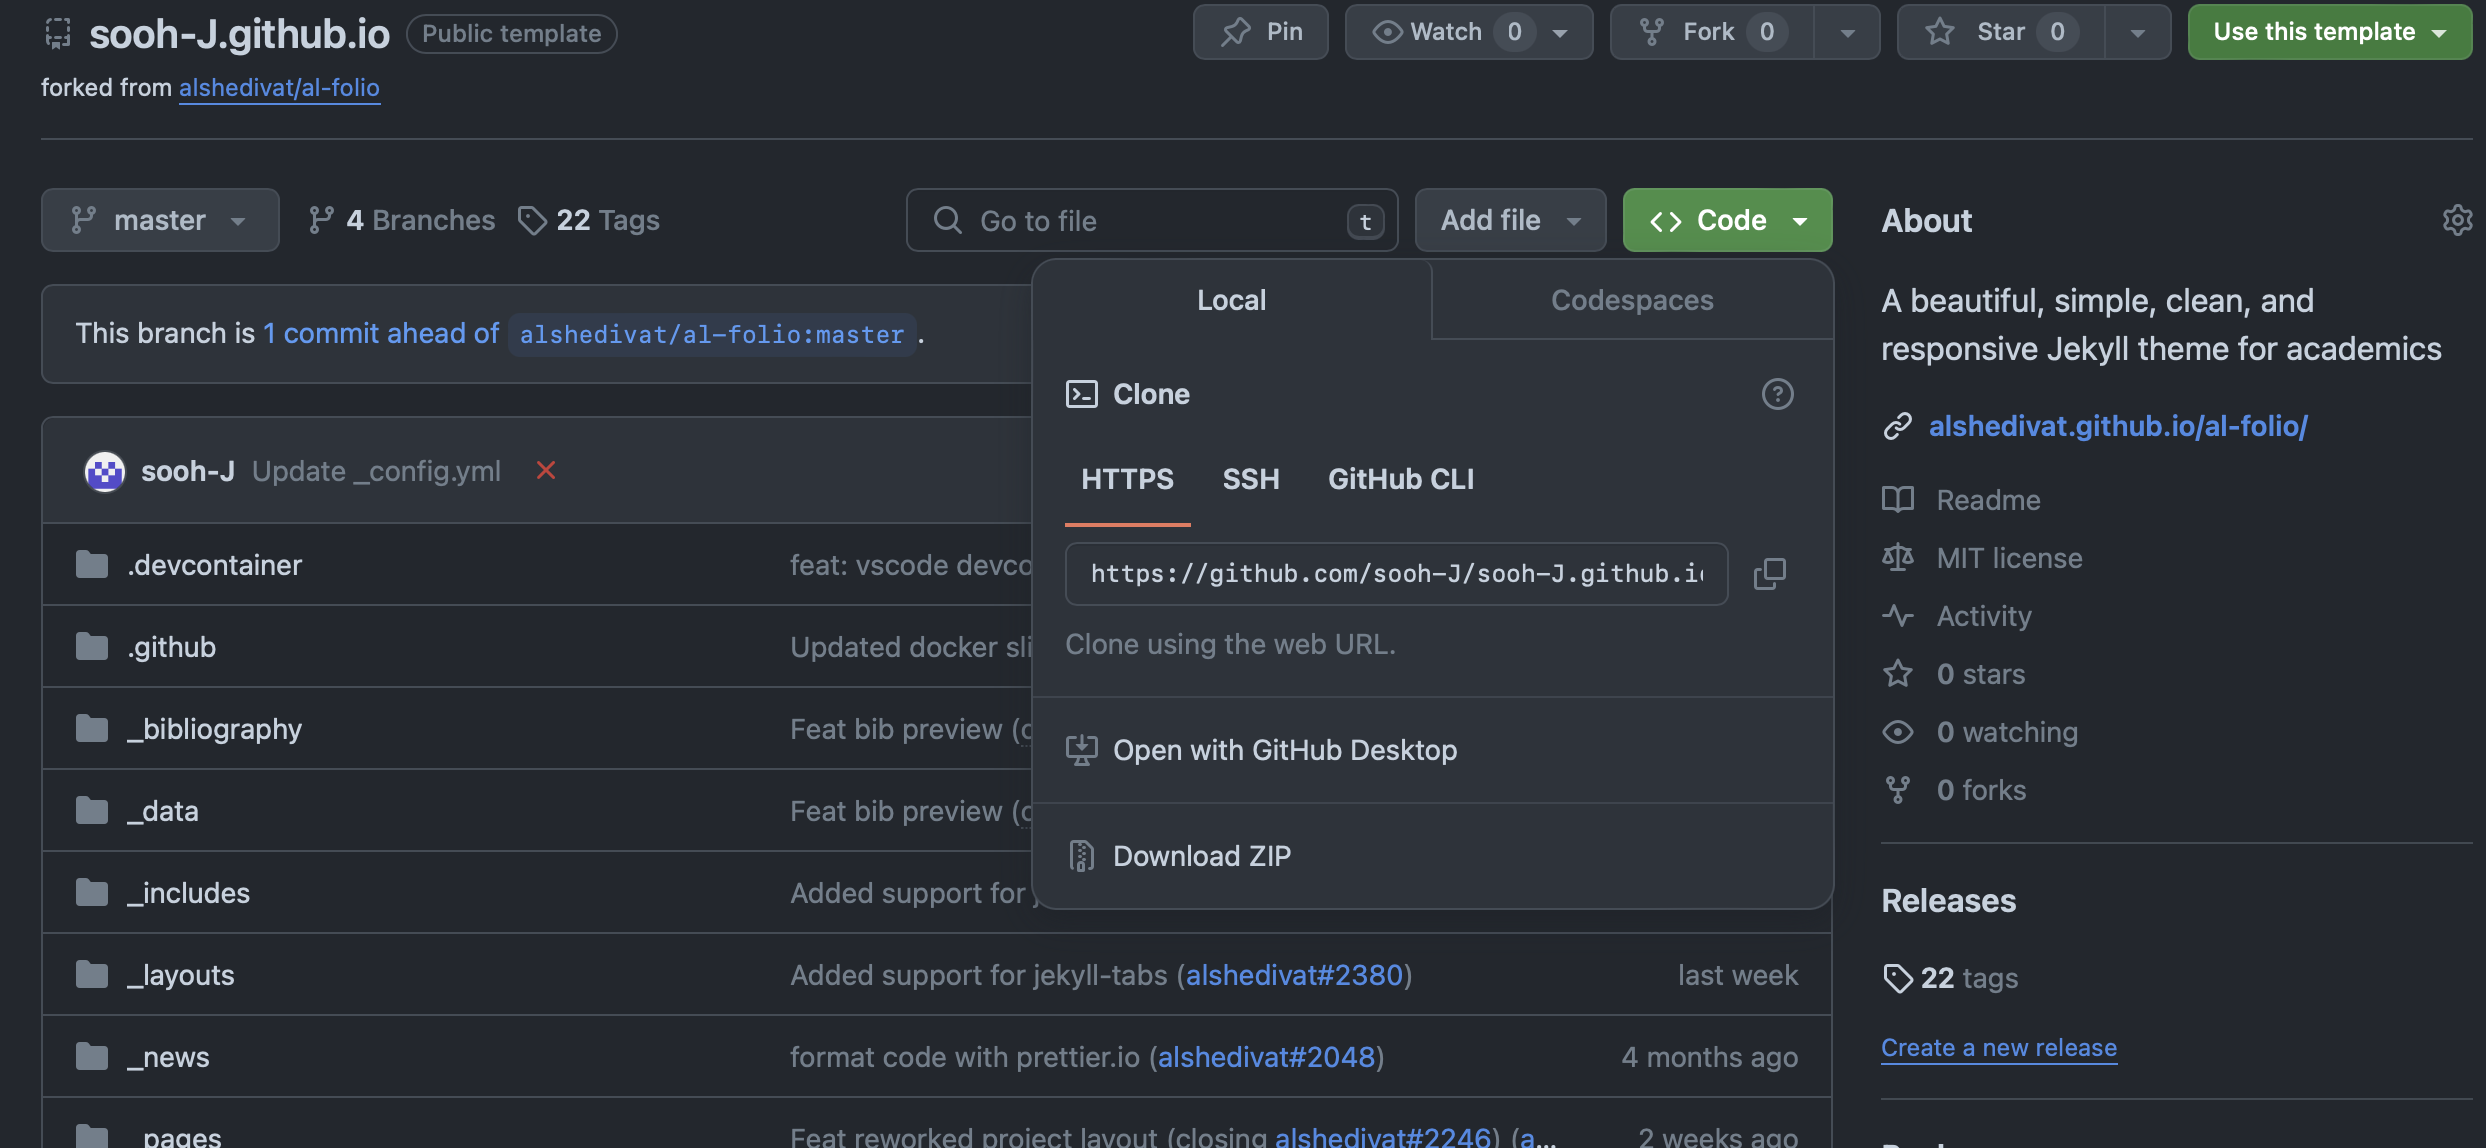Open the About settings gear icon
The image size is (2486, 1148).
point(2456,220)
